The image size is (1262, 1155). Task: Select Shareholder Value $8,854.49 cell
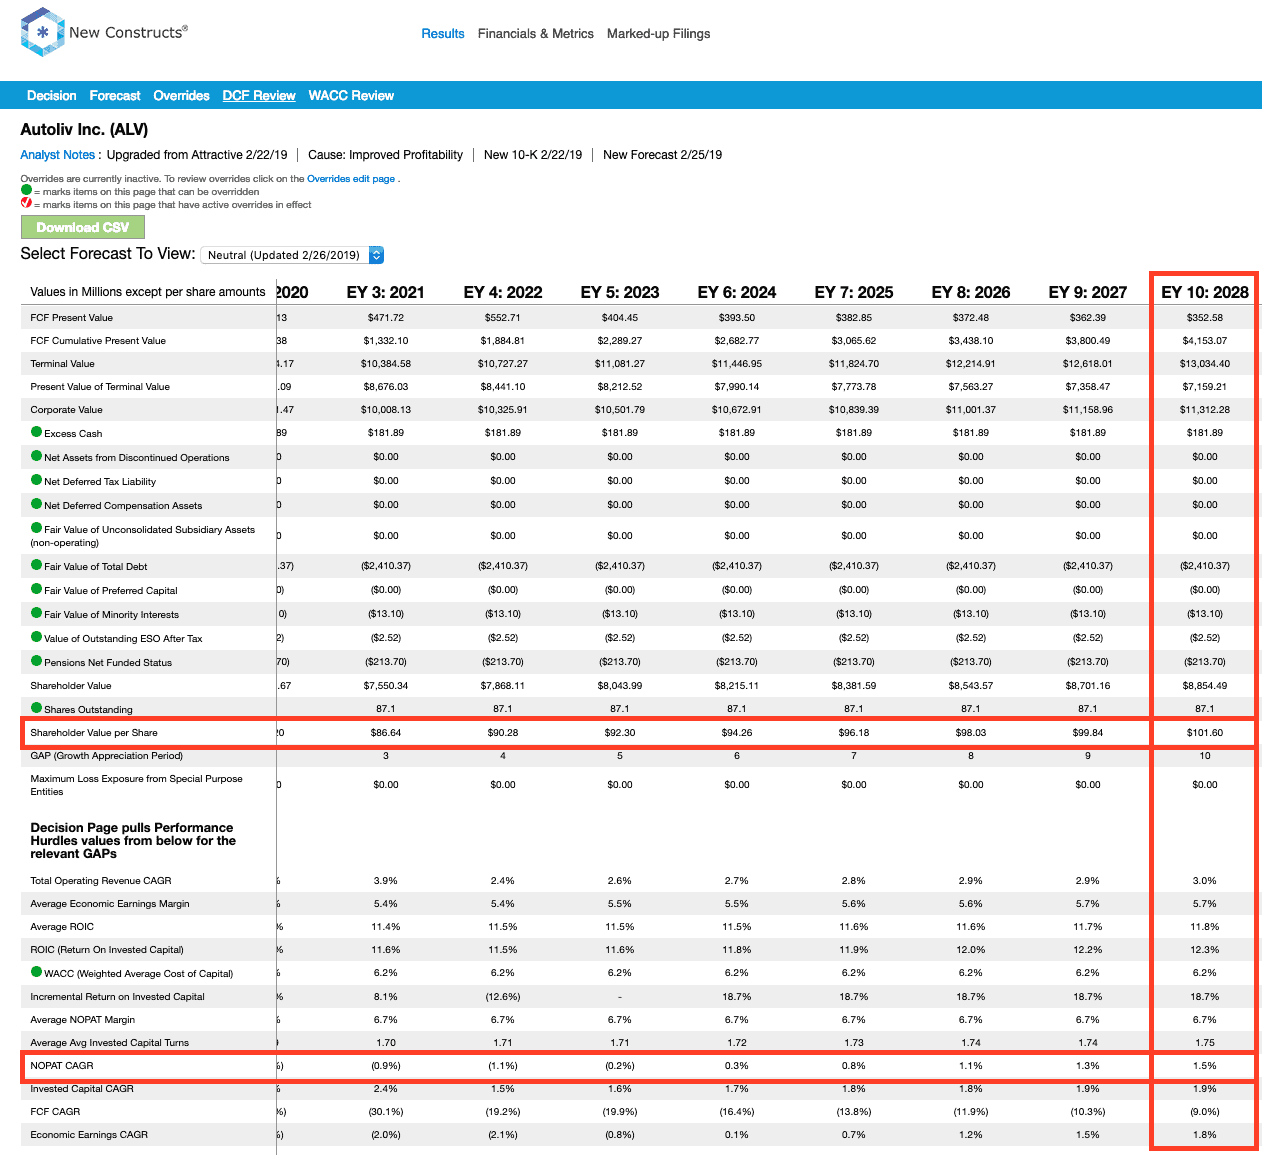point(1205,686)
